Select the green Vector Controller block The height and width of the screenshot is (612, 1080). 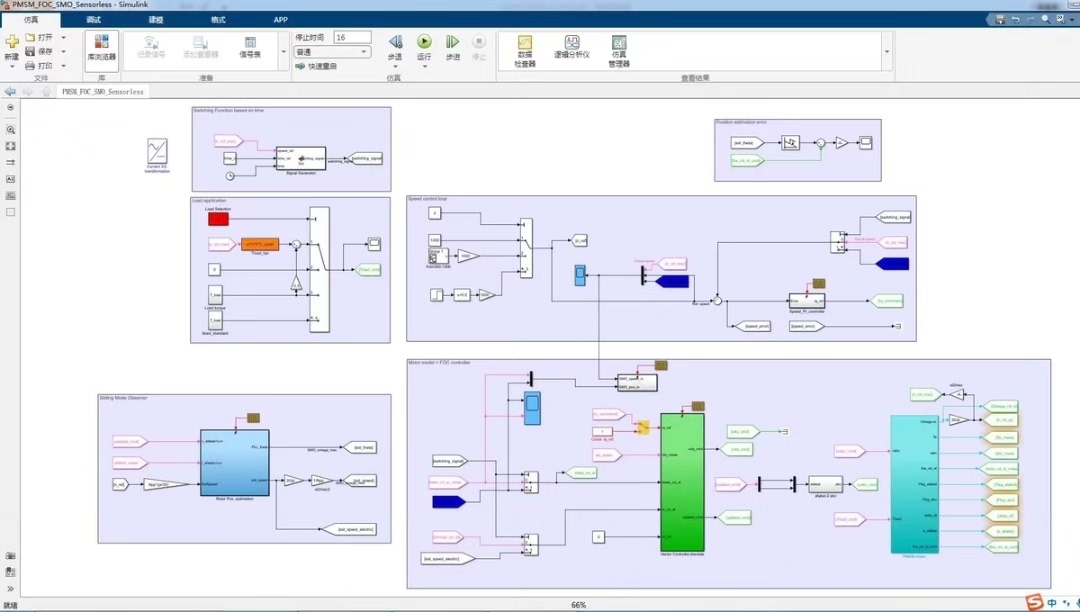(682, 482)
